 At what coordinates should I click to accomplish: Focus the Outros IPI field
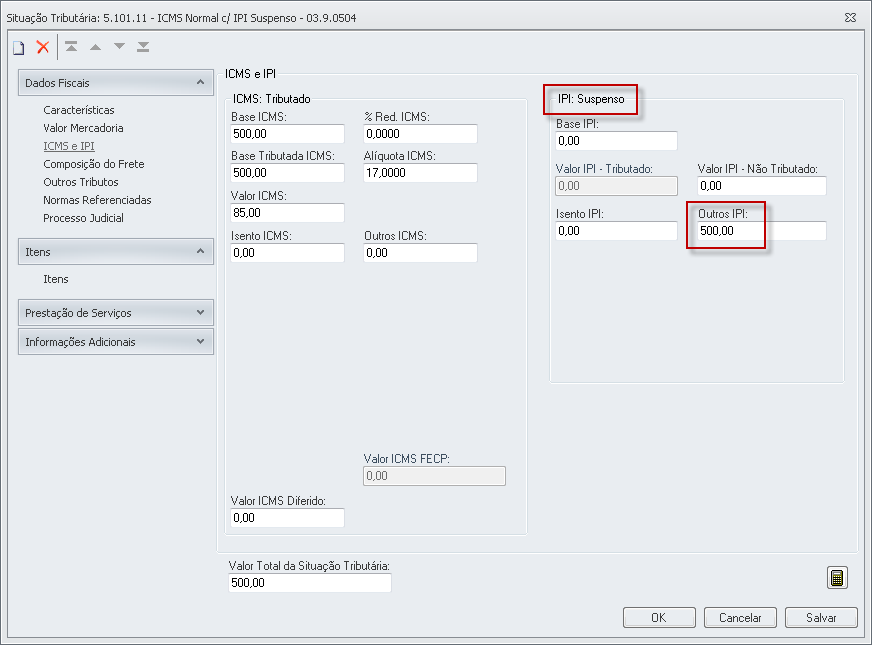762,231
